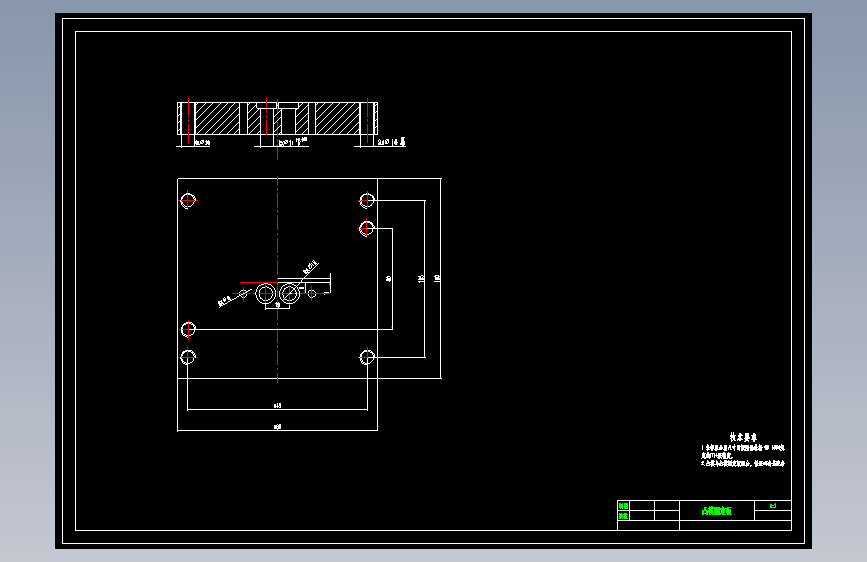The height and width of the screenshot is (562, 867).
Task: Click the technical requirements heading above the notes
Action: click(743, 437)
